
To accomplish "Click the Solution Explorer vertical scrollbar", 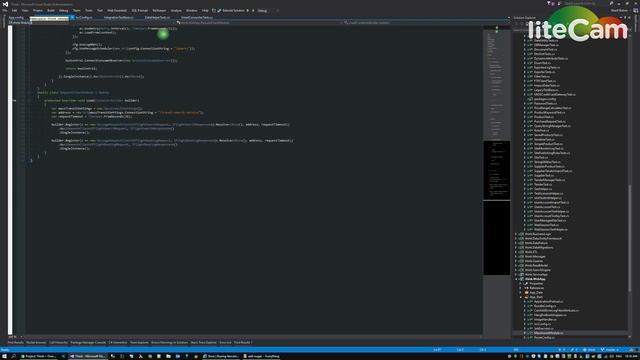I will [630, 239].
